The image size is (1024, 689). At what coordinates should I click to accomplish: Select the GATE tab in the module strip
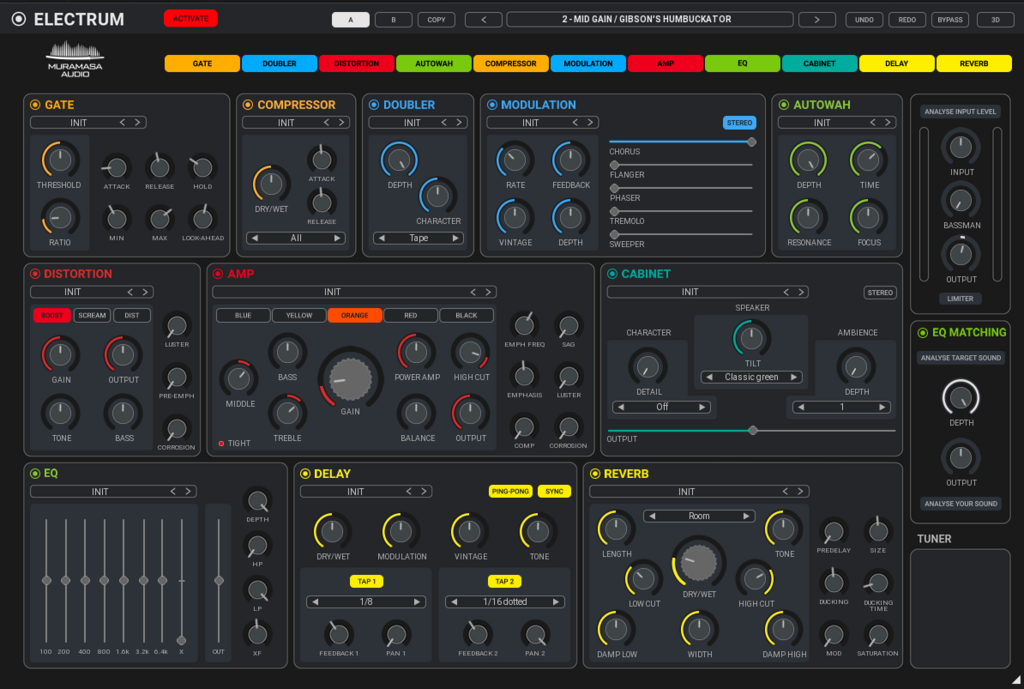(202, 63)
